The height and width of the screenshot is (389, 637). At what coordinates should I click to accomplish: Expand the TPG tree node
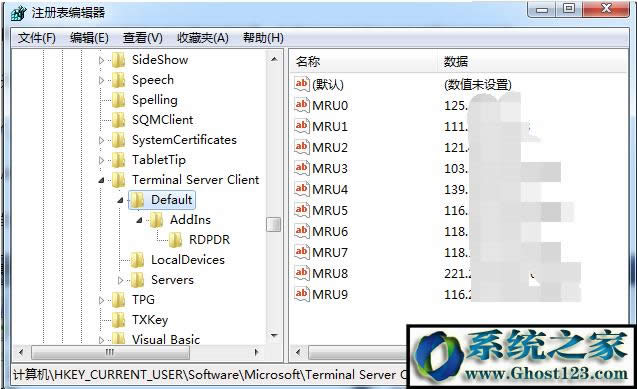101,300
